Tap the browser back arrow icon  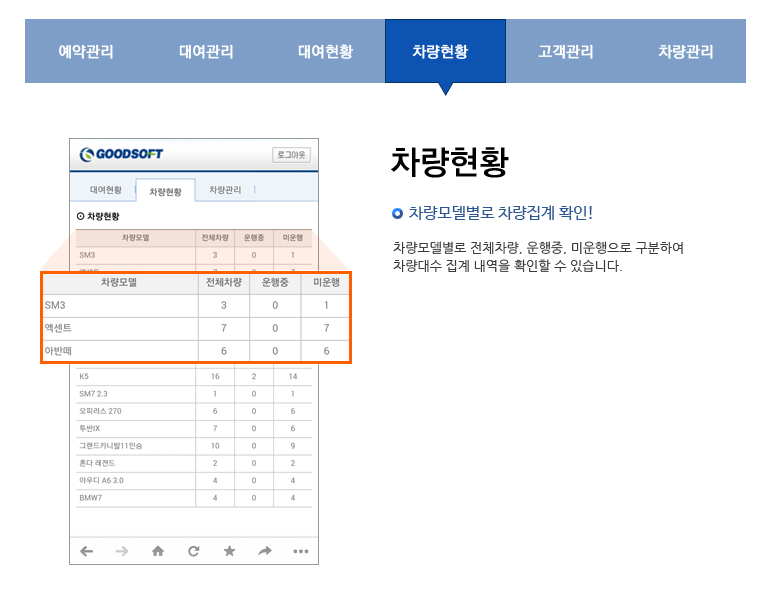[x=87, y=551]
